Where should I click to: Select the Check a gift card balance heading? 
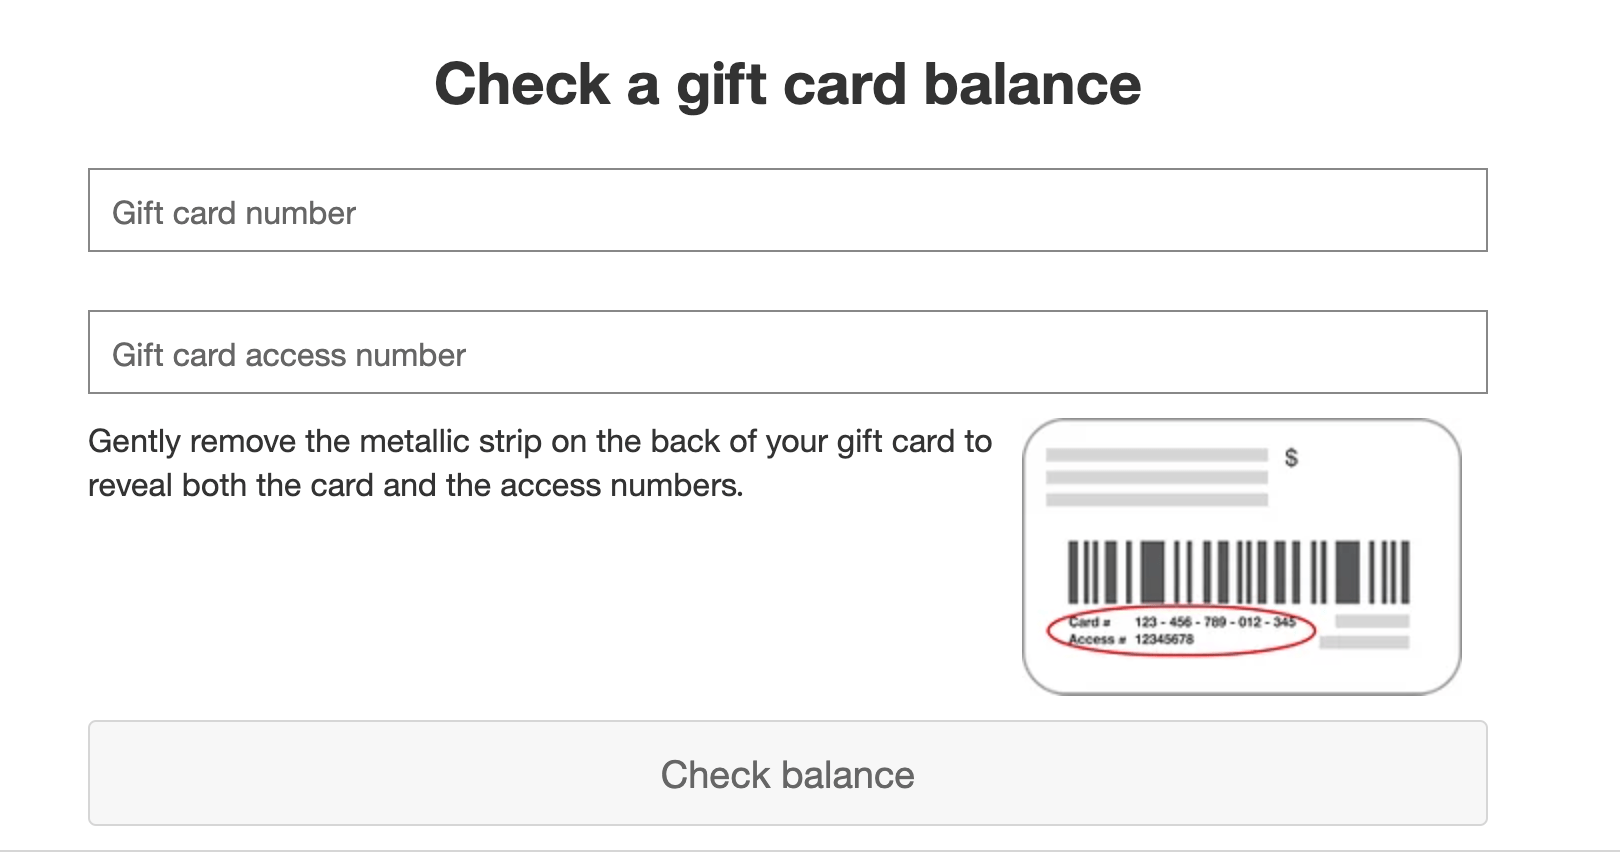click(789, 84)
